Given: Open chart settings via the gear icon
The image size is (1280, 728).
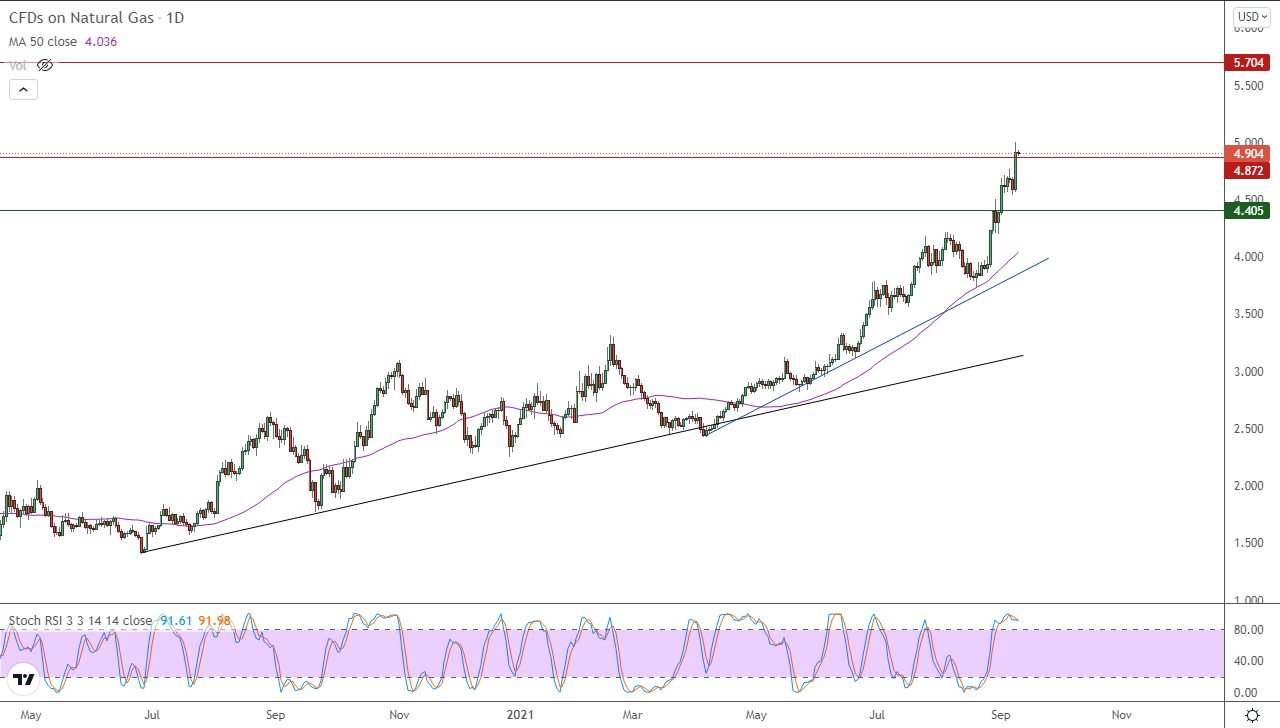Looking at the screenshot, I should (1252, 715).
